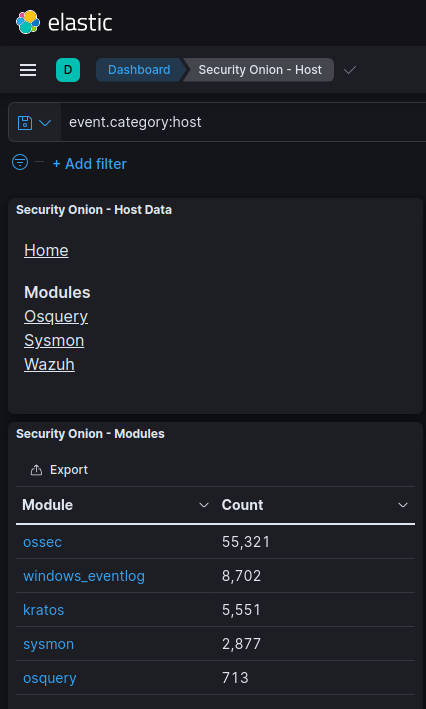Open the hamburger navigation menu
426x709 pixels.
tap(28, 70)
